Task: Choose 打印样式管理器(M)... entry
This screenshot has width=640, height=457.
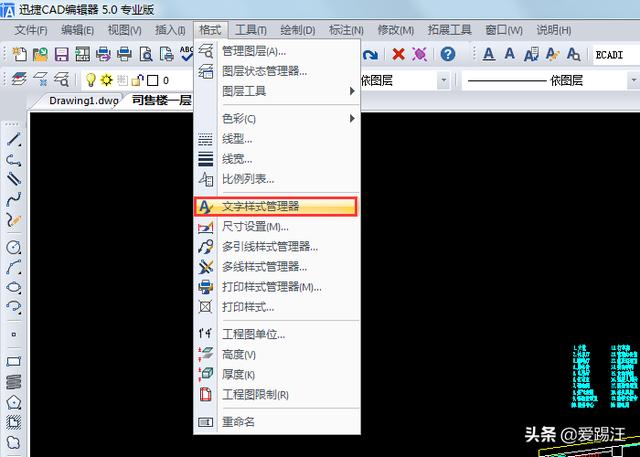Action: coord(277,287)
